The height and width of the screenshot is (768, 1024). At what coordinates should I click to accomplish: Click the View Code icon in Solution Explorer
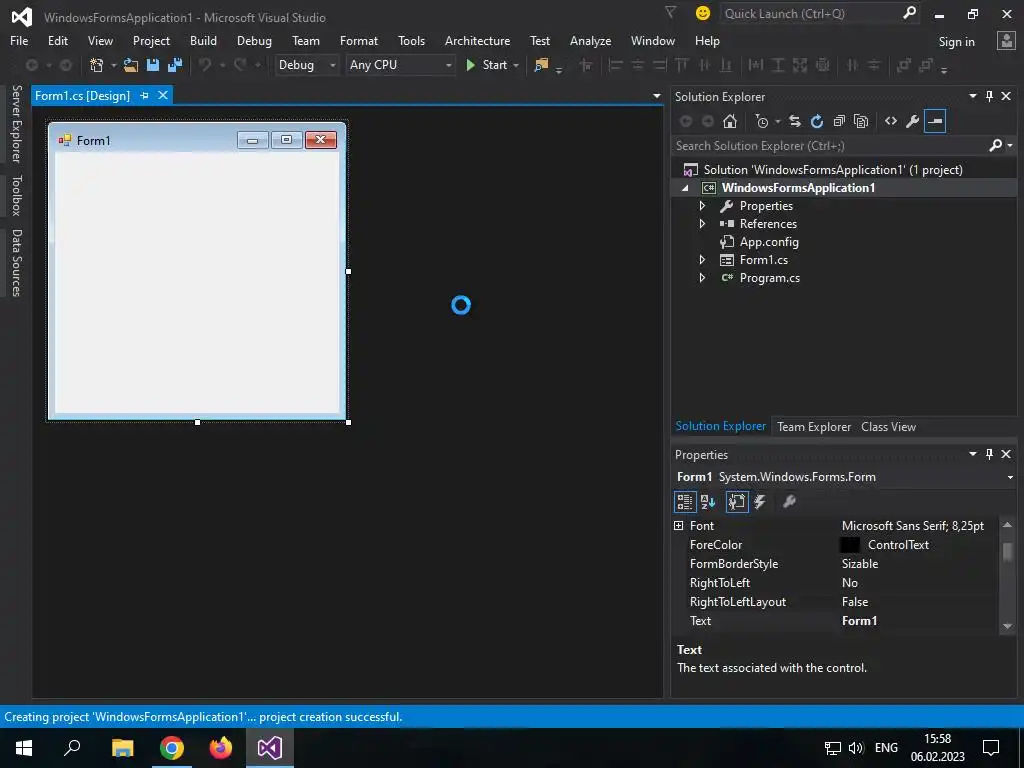pos(891,121)
